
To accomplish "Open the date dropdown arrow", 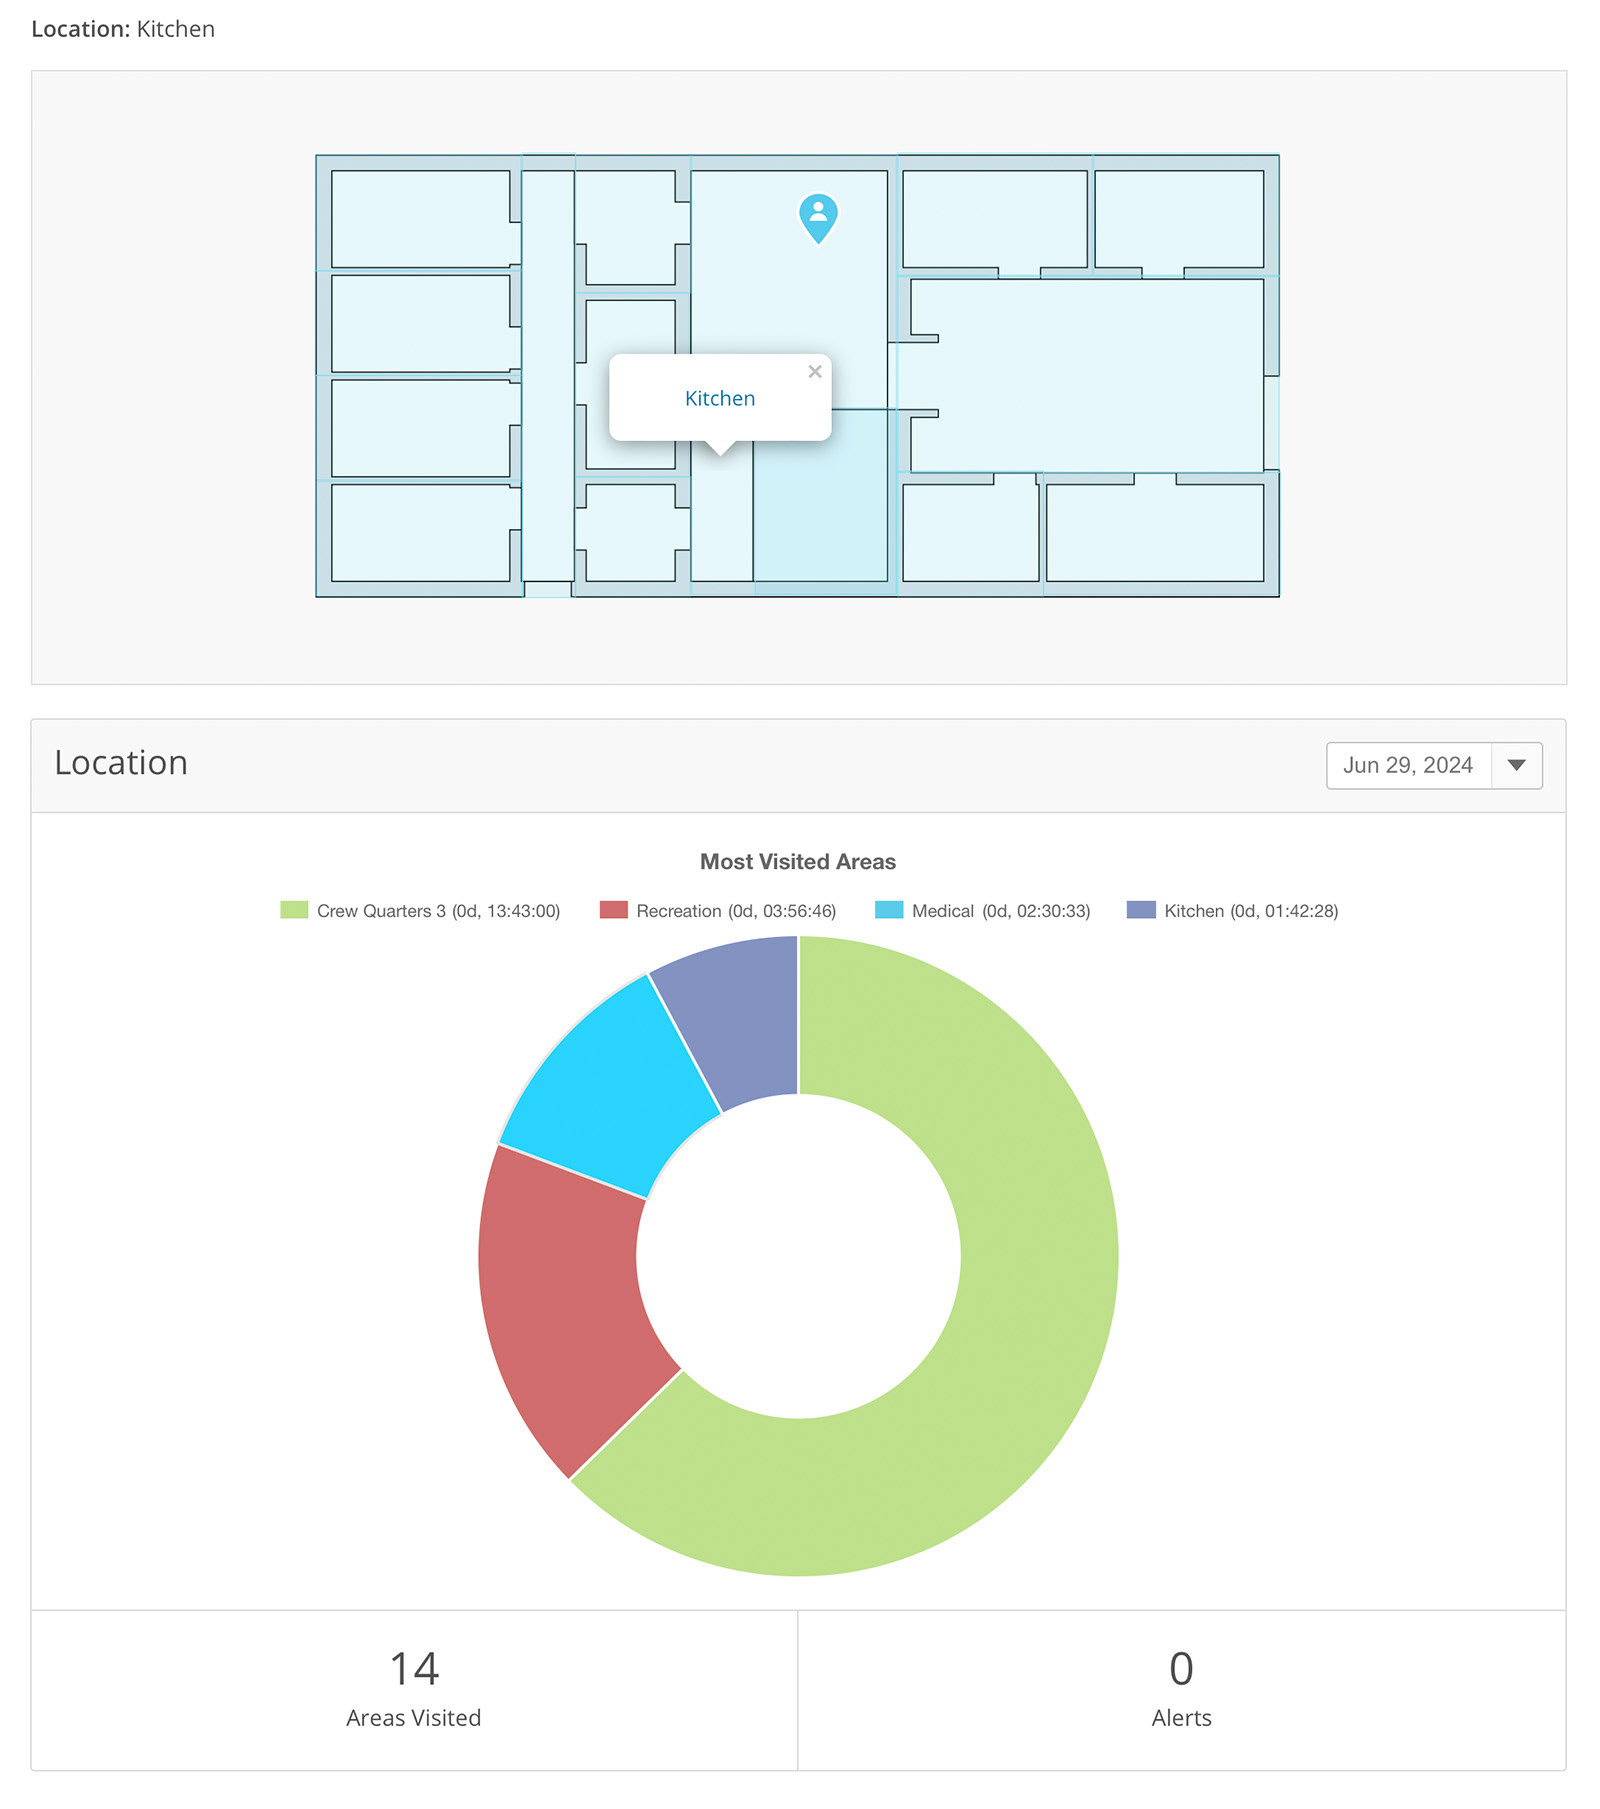I will [1516, 765].
